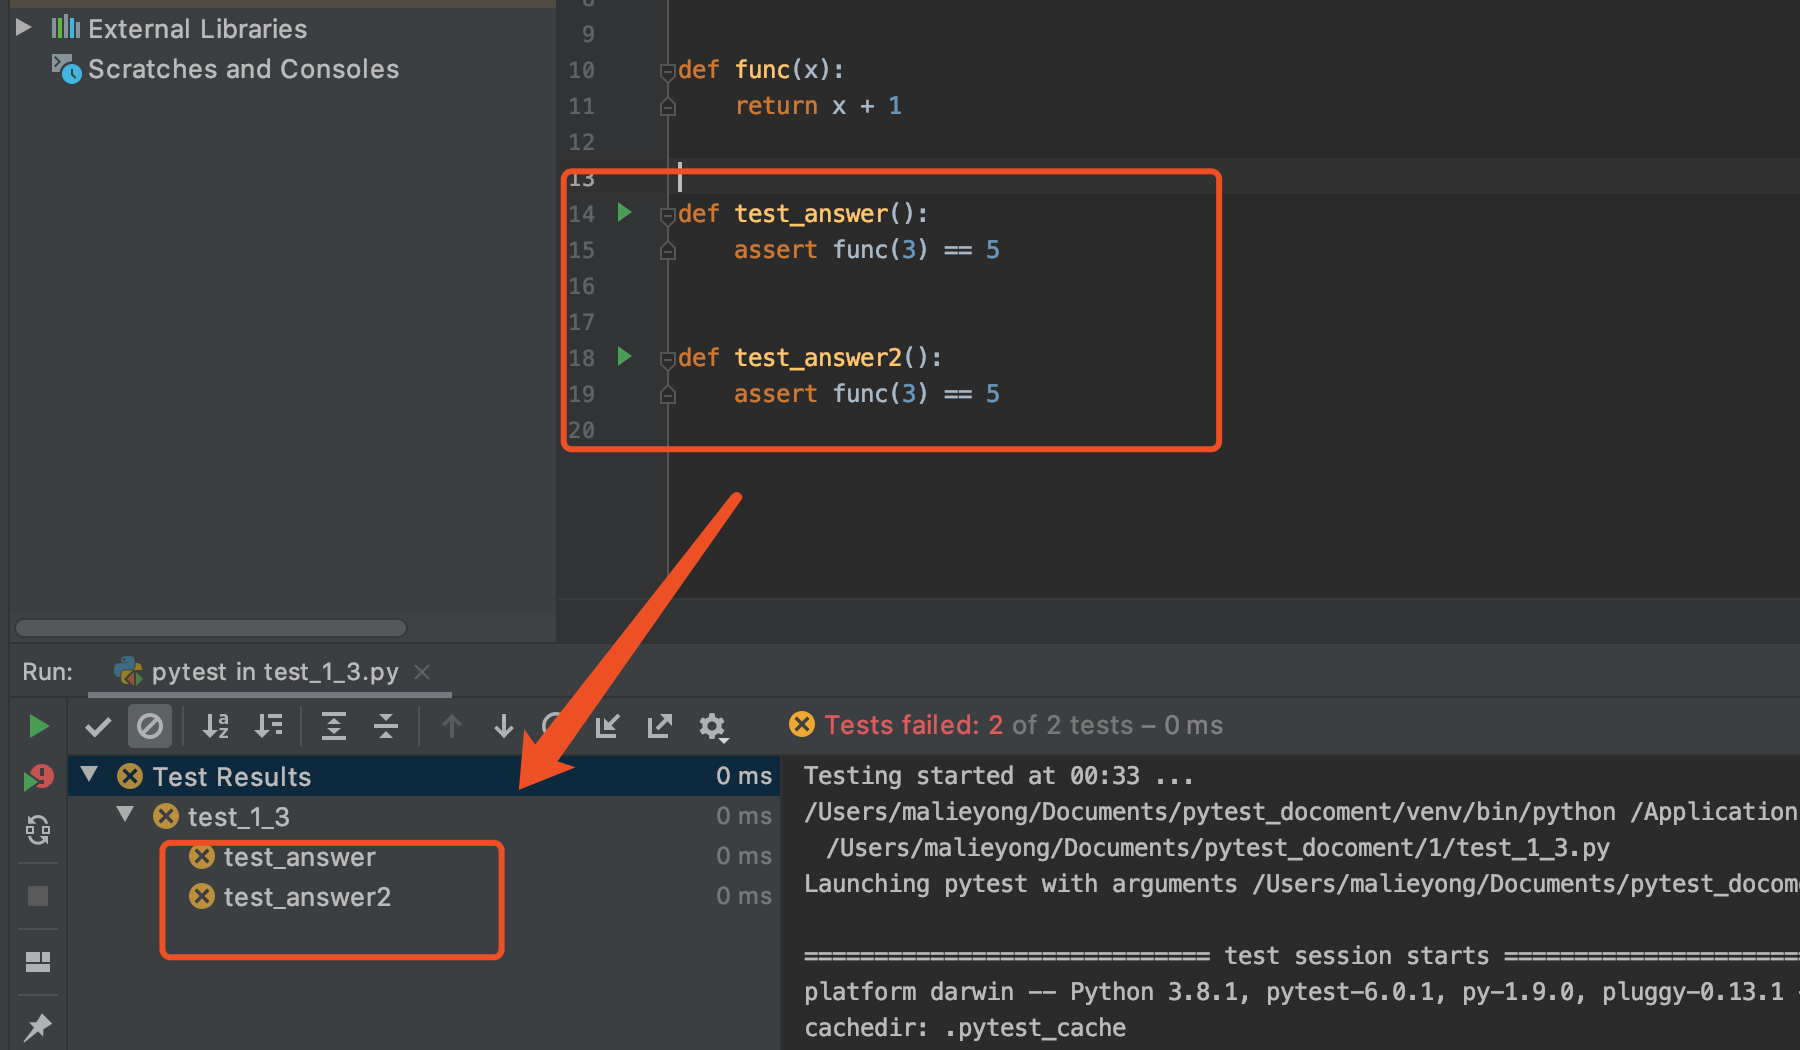1800x1050 pixels.
Task: Export test results icon
Action: pos(659,726)
